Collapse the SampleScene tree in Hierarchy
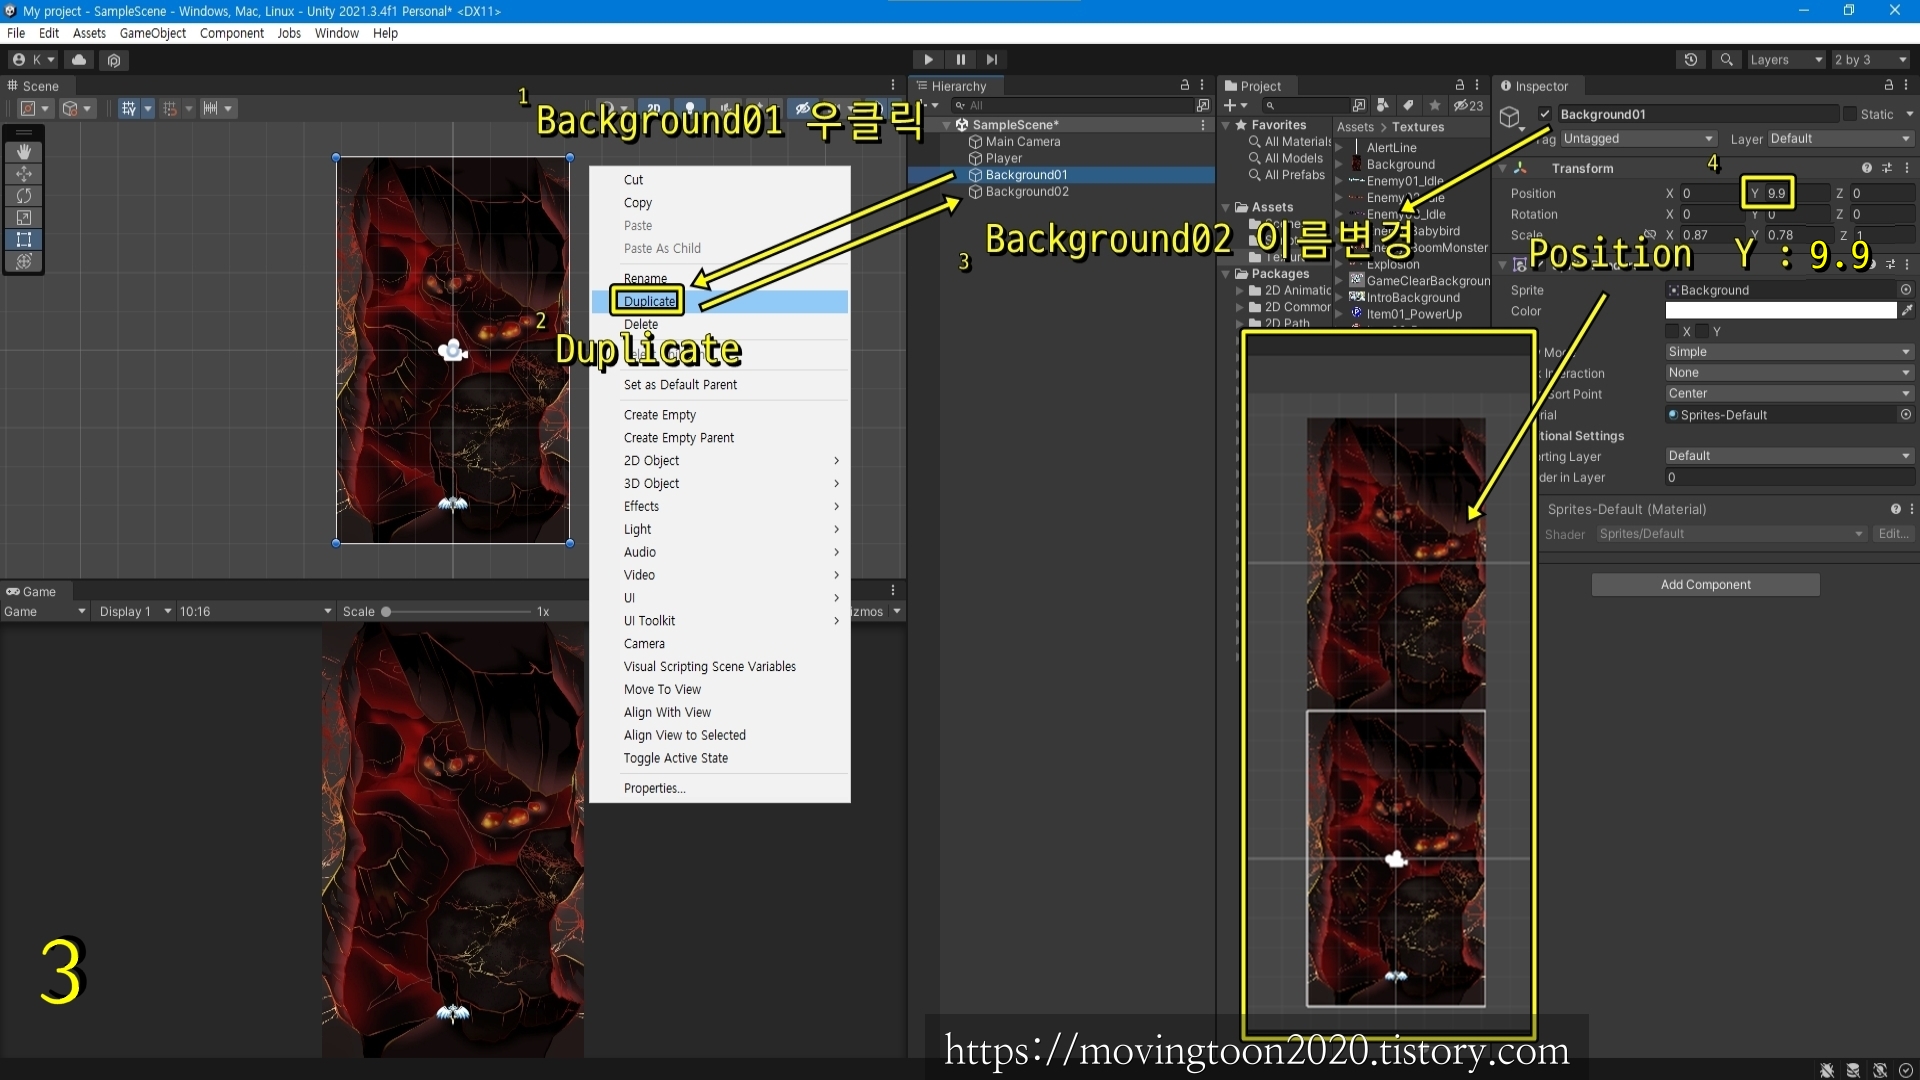 (947, 125)
